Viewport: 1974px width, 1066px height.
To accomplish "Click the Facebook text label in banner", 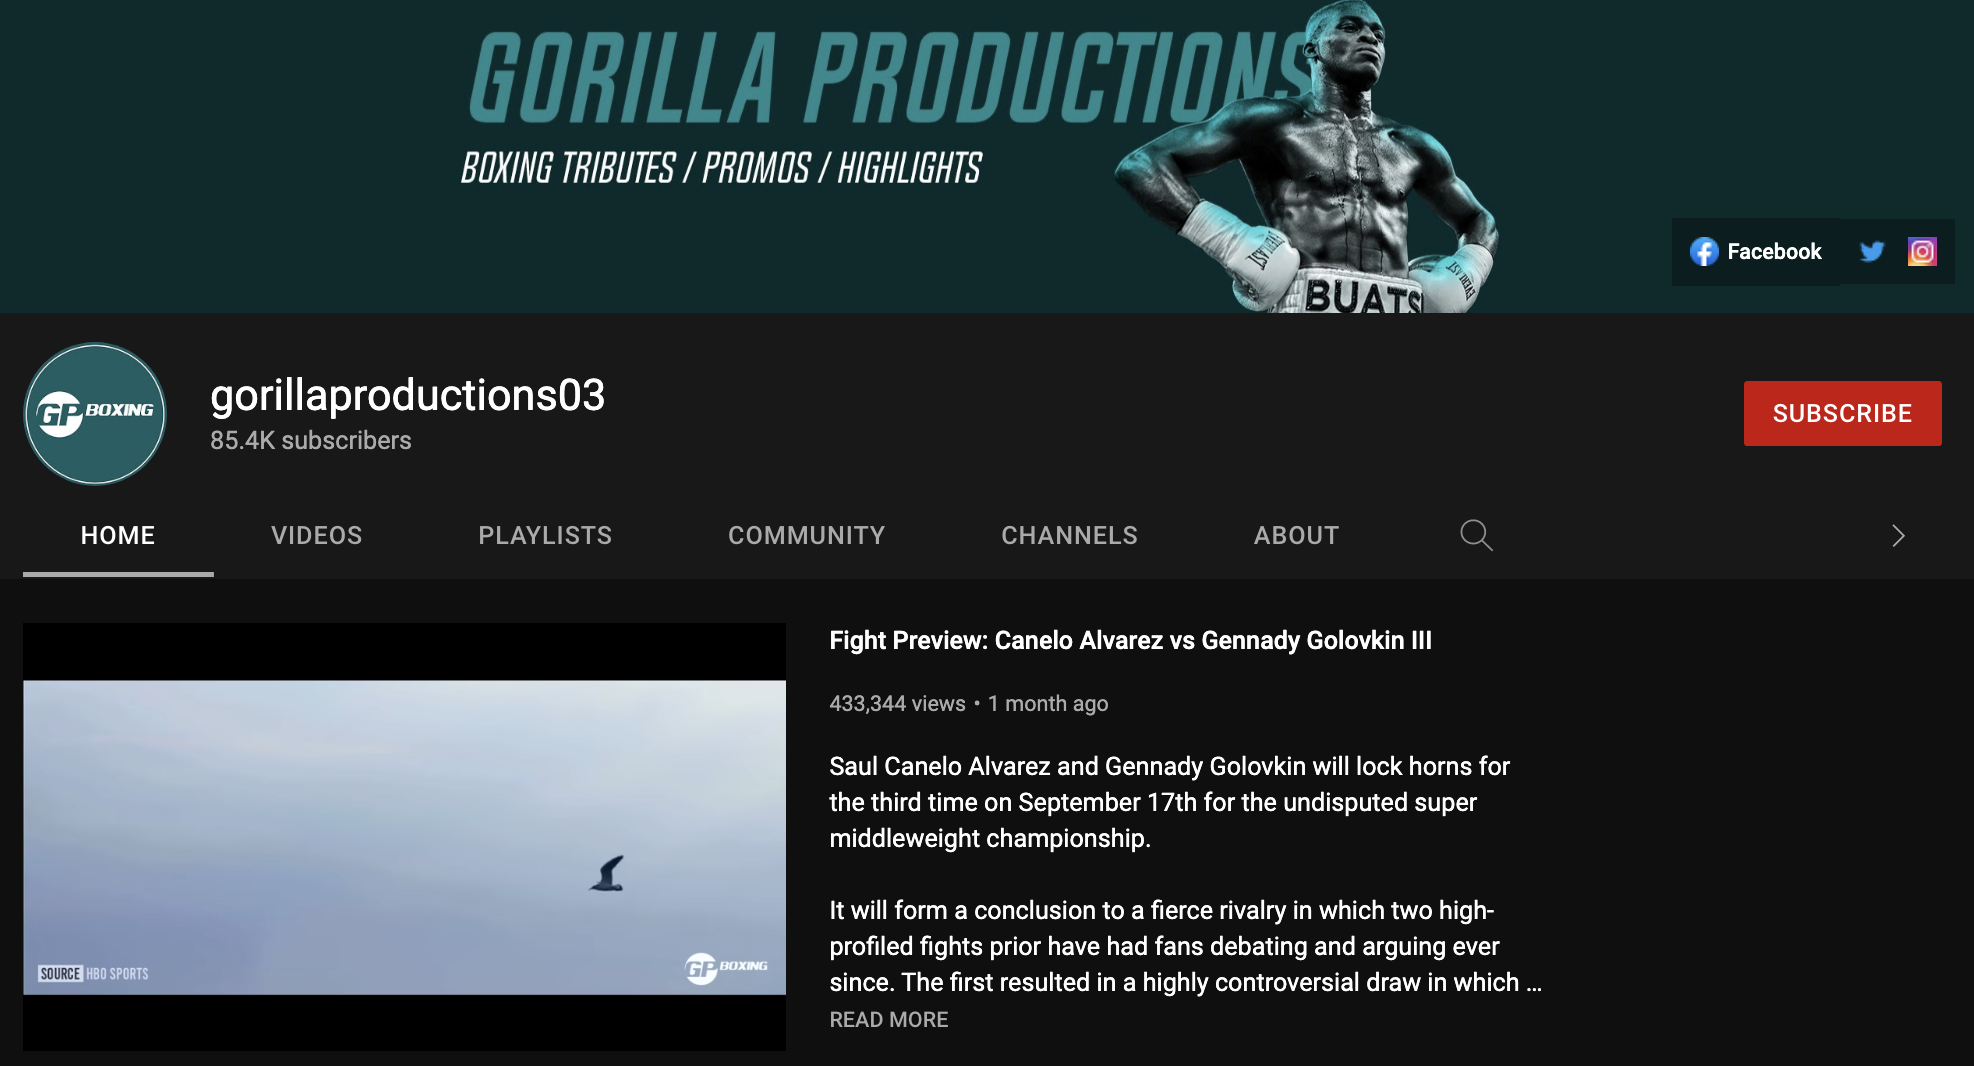I will 1774,252.
